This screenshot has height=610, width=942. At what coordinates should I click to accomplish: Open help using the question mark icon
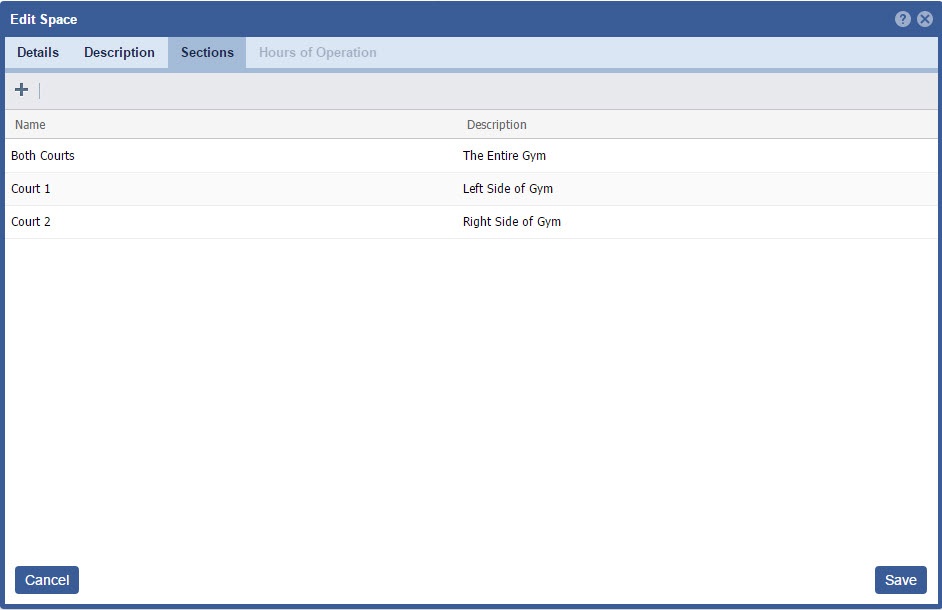[903, 19]
